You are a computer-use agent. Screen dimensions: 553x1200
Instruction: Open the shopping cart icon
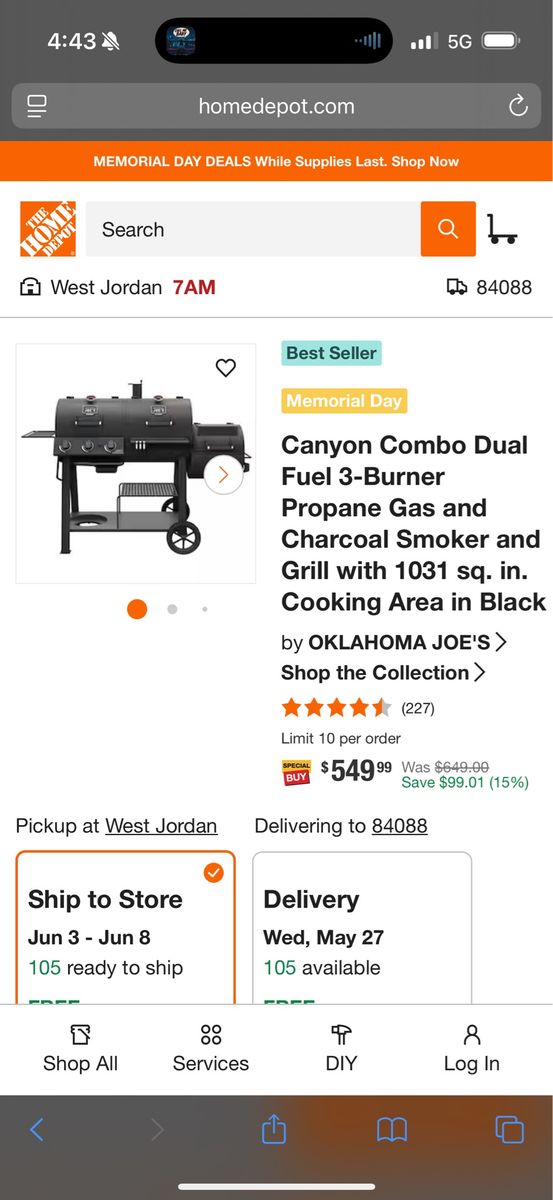click(x=502, y=229)
